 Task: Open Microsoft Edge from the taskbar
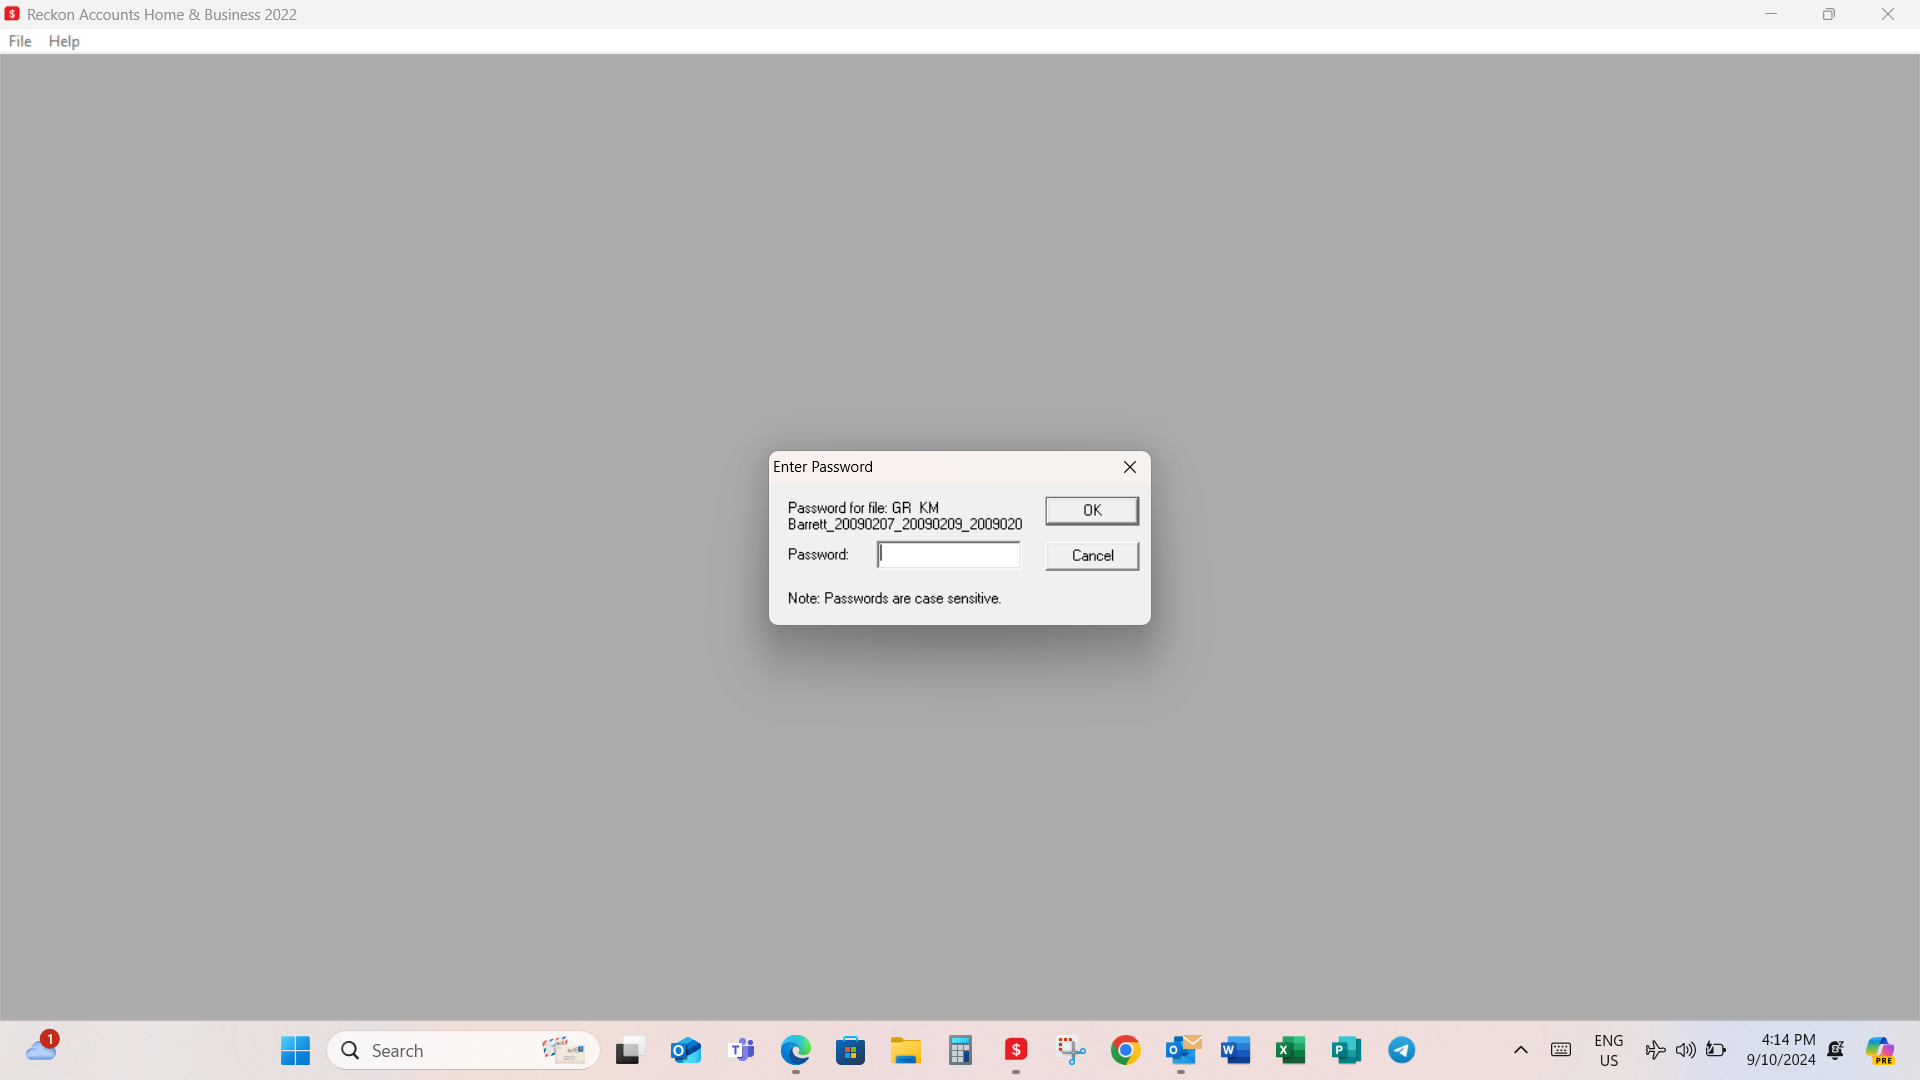click(796, 1050)
